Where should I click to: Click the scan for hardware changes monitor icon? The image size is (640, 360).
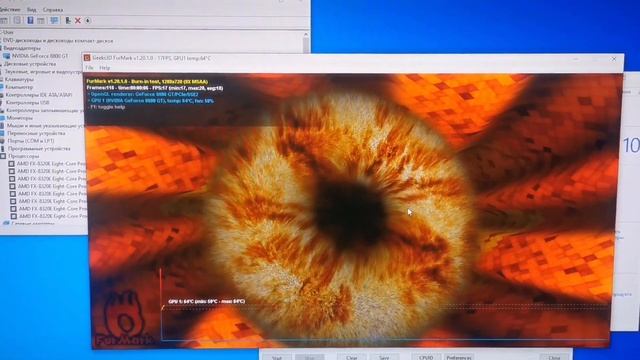point(54,20)
